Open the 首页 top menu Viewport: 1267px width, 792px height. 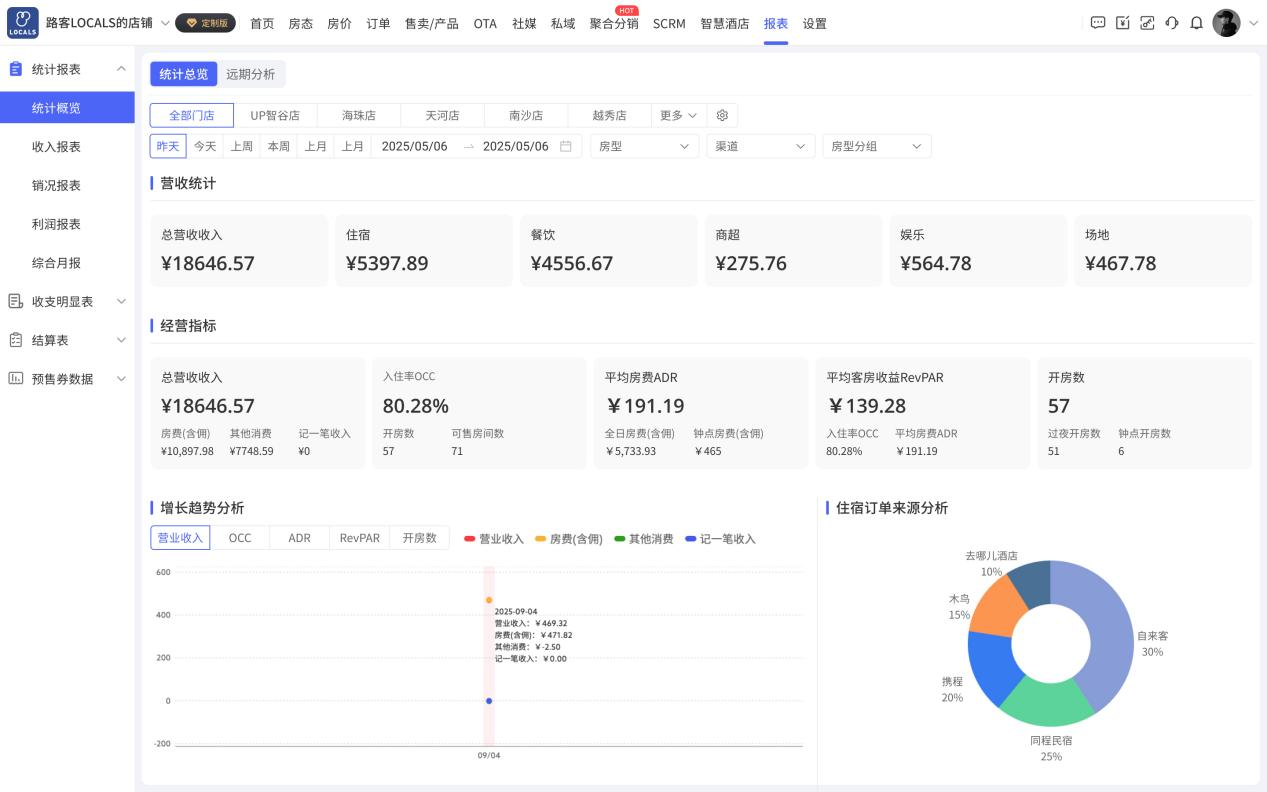click(262, 23)
